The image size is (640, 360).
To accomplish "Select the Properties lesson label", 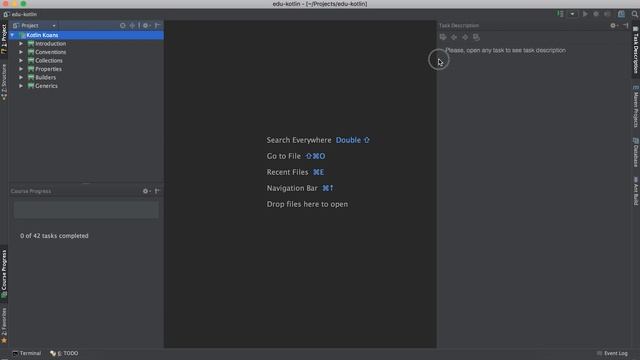I will coord(49,69).
